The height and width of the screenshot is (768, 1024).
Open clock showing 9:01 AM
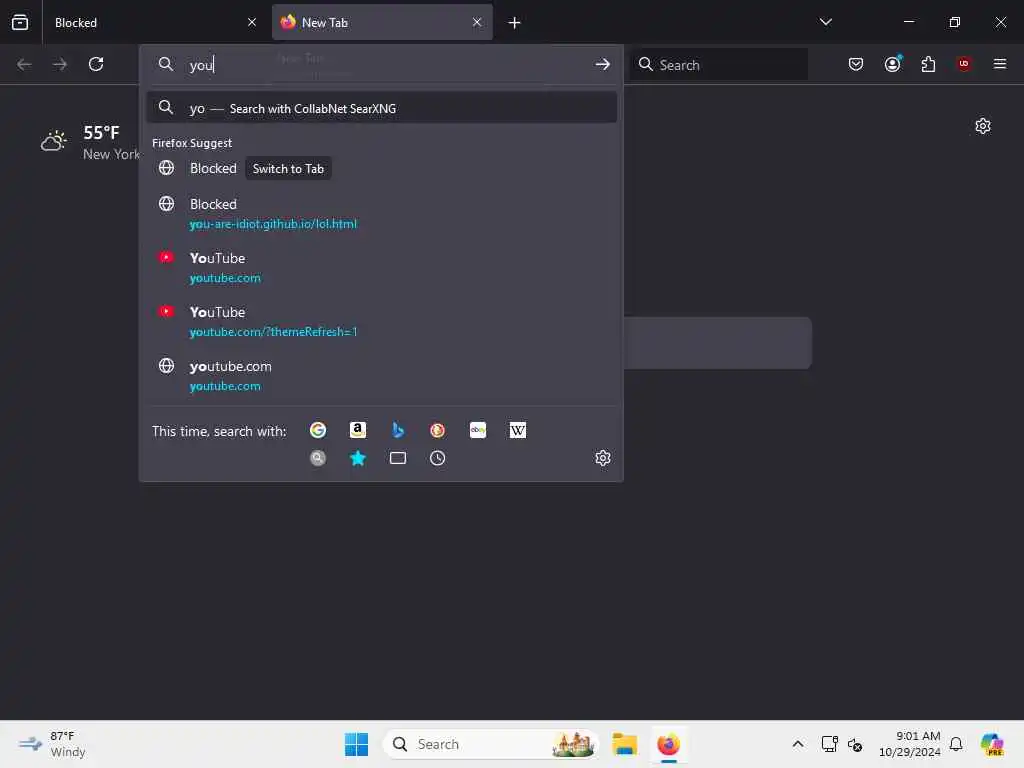[x=910, y=744]
